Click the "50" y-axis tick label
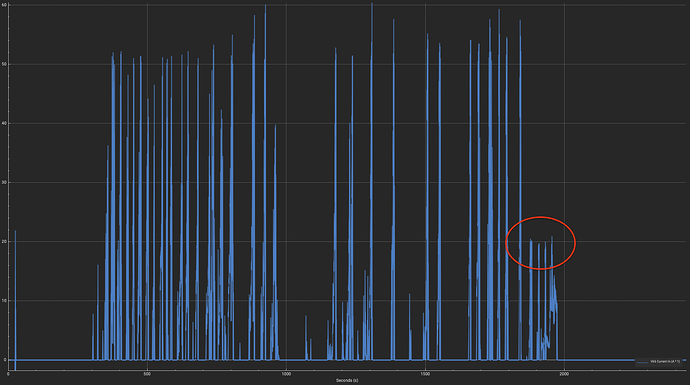The height and width of the screenshot is (385, 690). [4, 64]
